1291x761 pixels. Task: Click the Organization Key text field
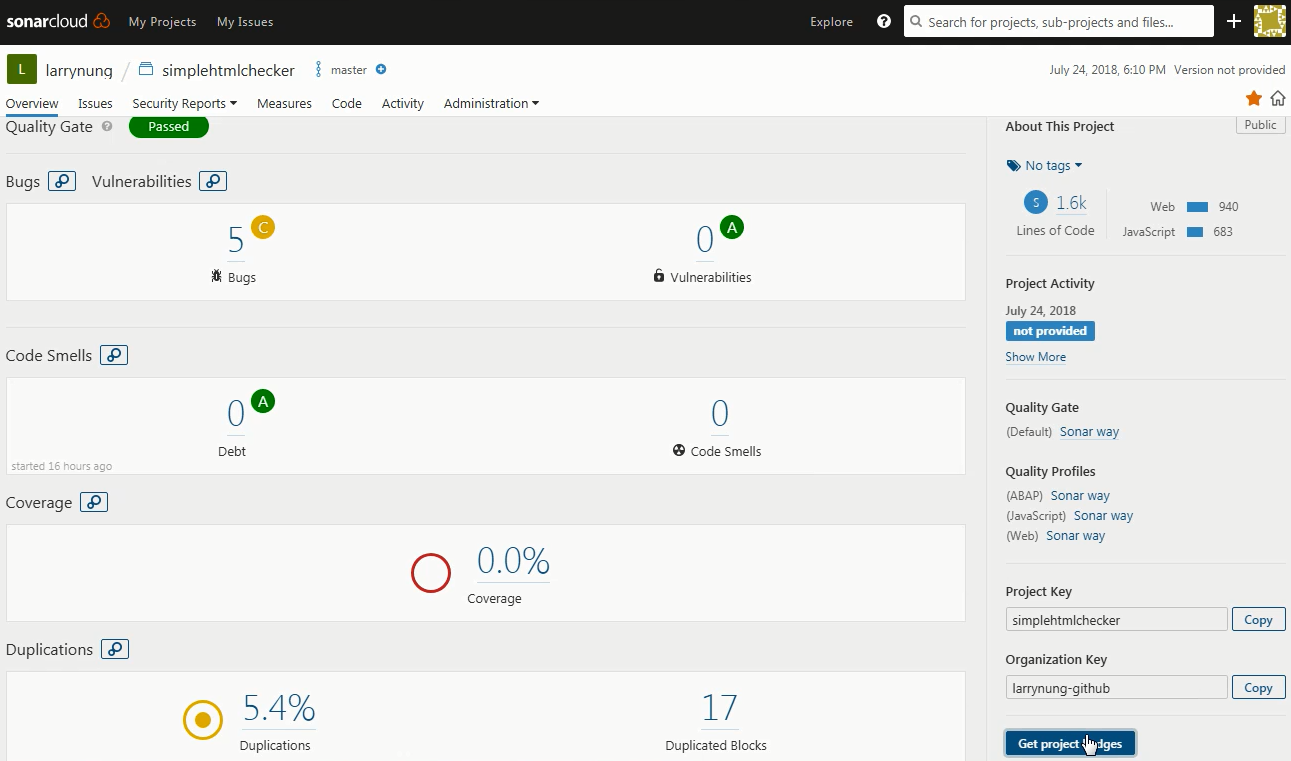(x=1116, y=688)
